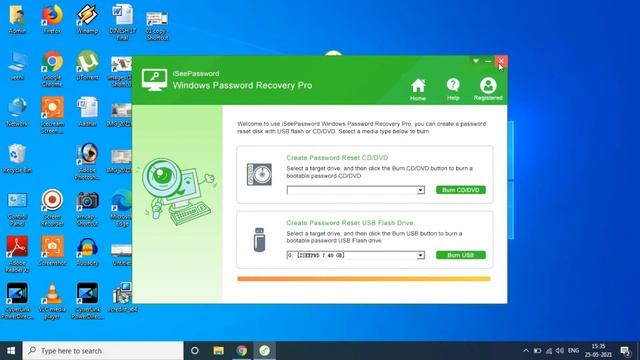Viewport: 640px width, 360px height.
Task: Open the Windows Start menu
Action: pos(11,351)
